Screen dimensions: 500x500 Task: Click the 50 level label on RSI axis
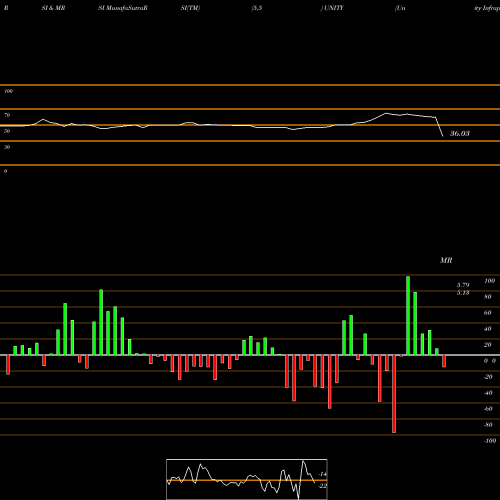[x=7, y=131]
